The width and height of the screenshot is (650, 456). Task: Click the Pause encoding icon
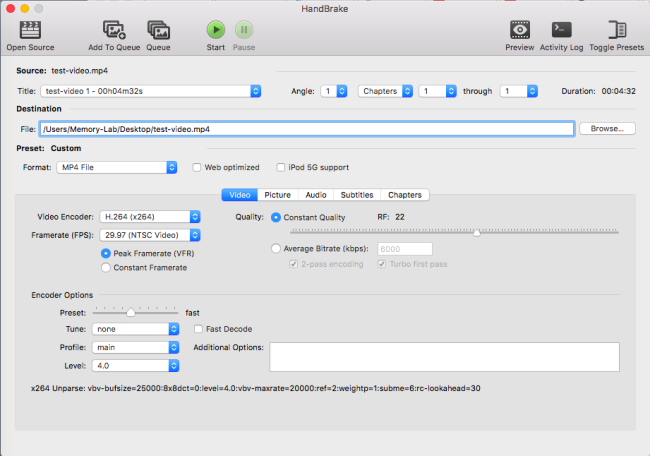pyautogui.click(x=244, y=29)
